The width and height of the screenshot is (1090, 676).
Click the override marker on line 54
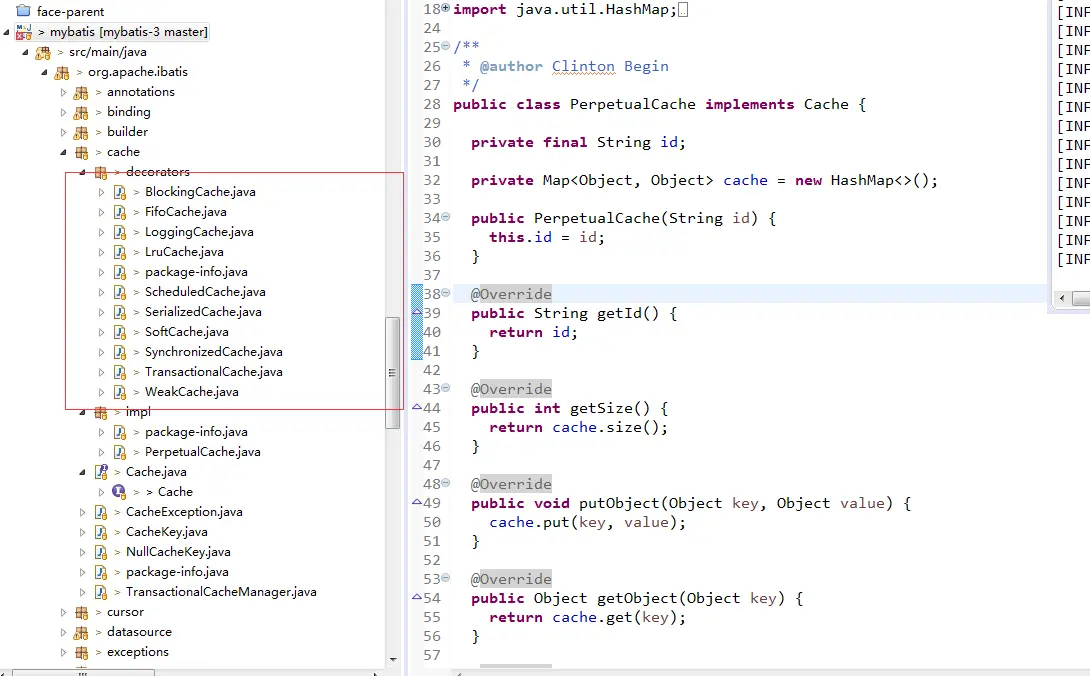[417, 596]
